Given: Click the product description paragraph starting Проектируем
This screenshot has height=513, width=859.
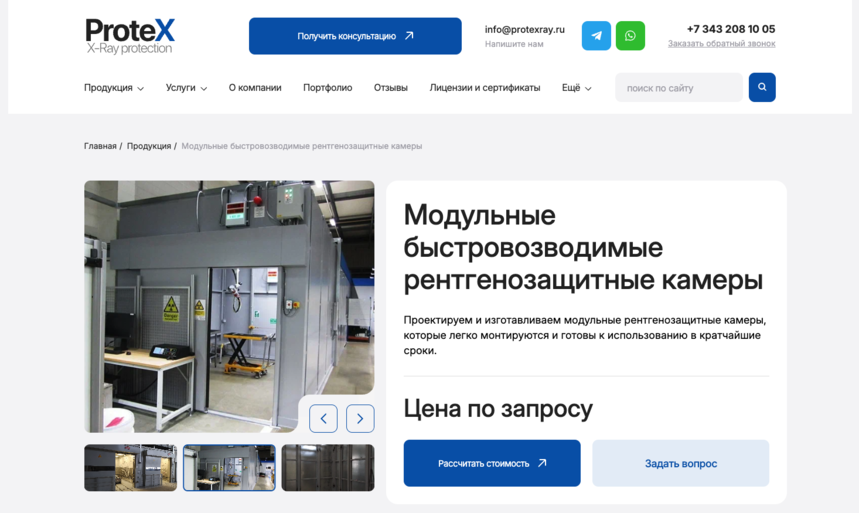Looking at the screenshot, I should pyautogui.click(x=585, y=335).
